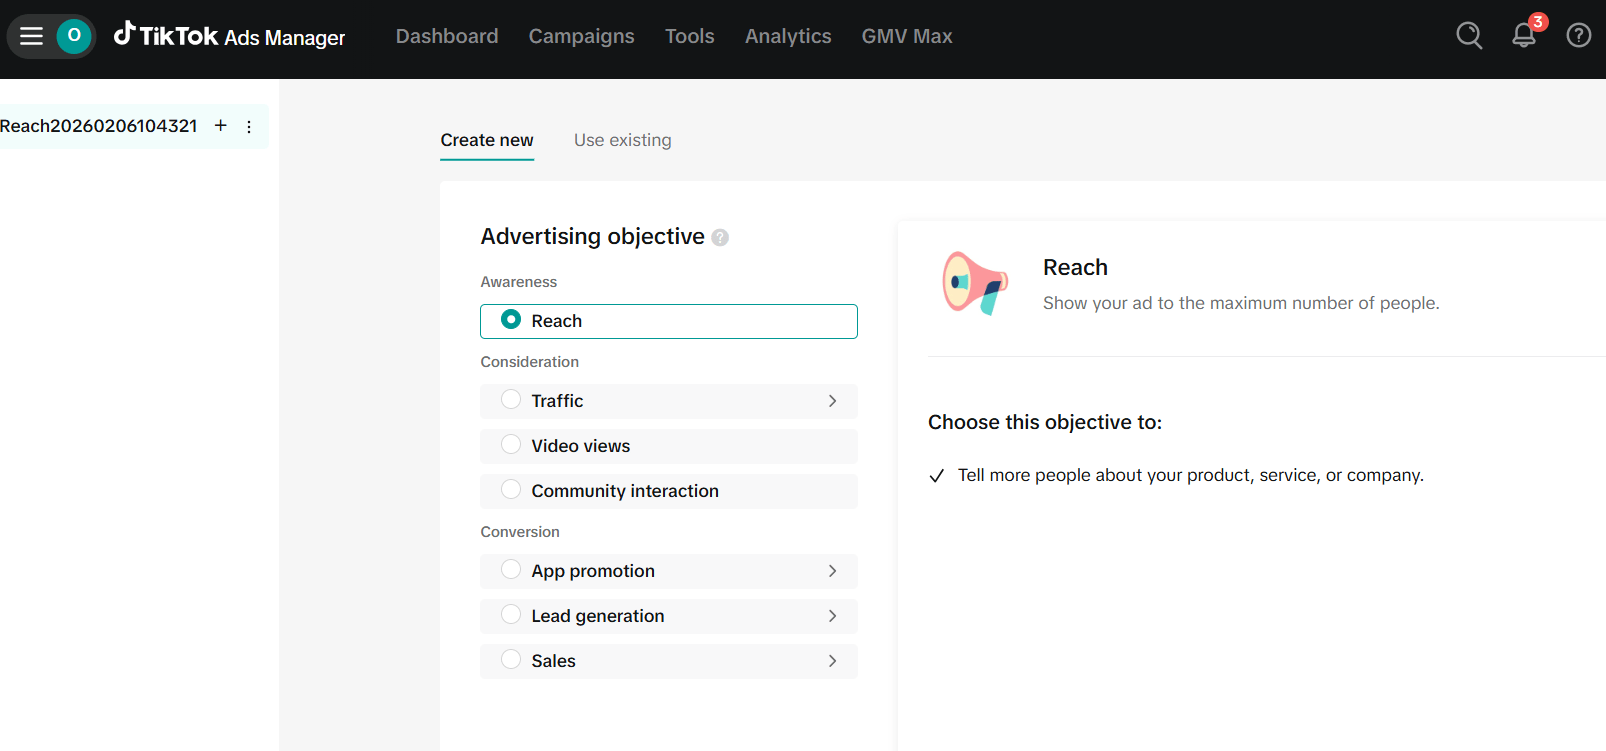1606x751 pixels.
Task: Choose the Reach radio option
Action: (x=511, y=320)
